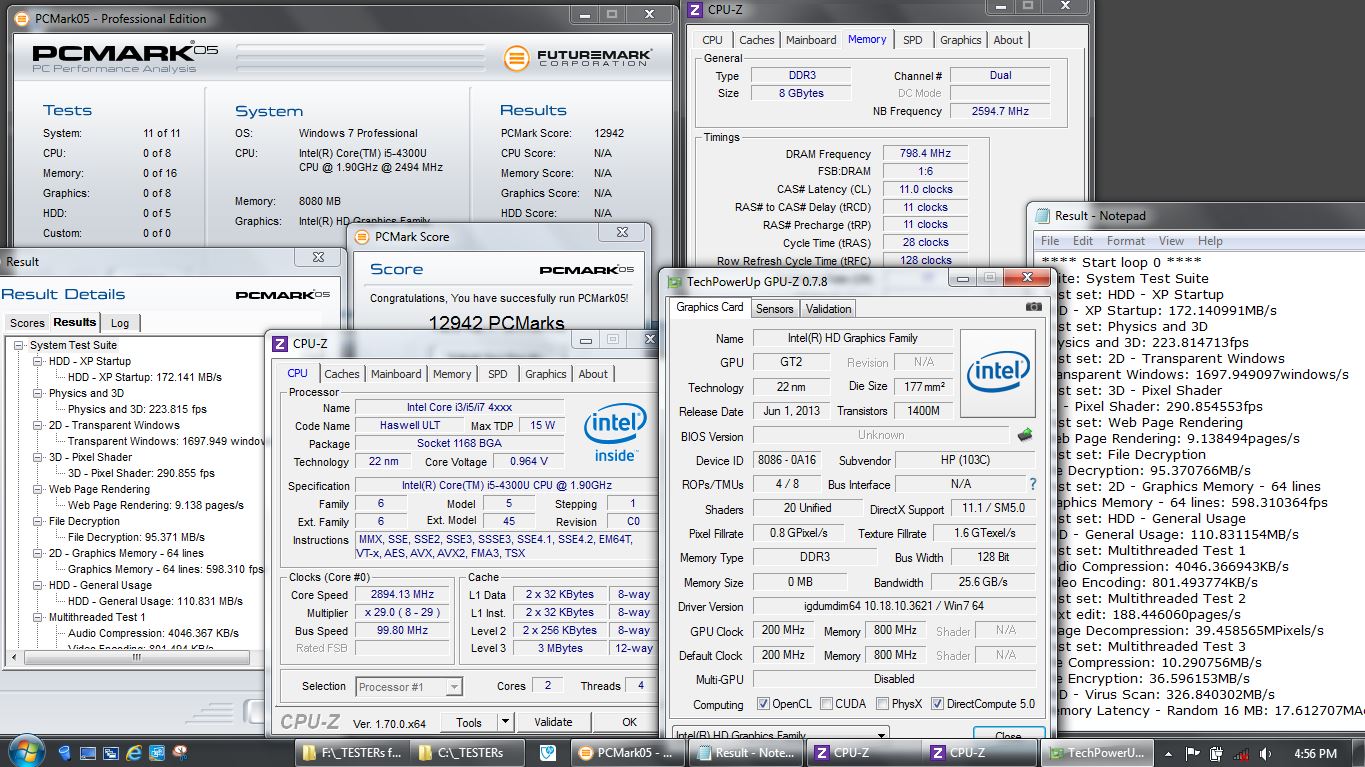Click the Futuremark Corporation logo
The width and height of the screenshot is (1365, 767).
578,58
